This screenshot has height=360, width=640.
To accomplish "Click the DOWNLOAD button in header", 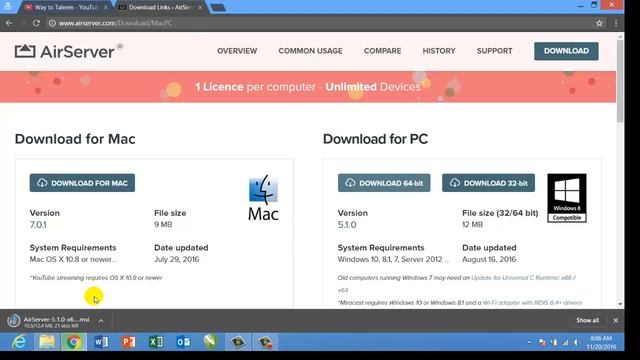I will pyautogui.click(x=566, y=51).
